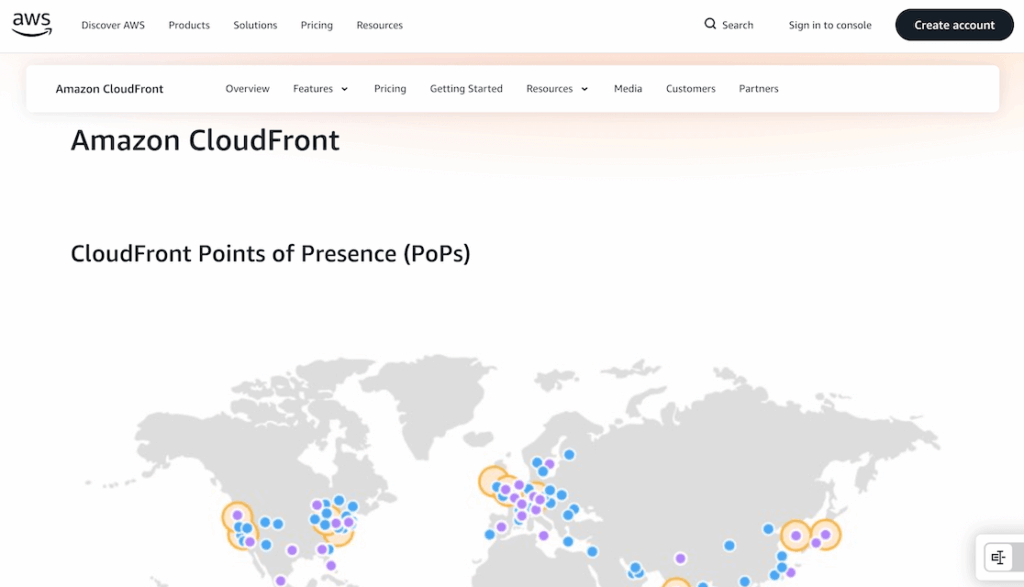The height and width of the screenshot is (587, 1024).
Task: Open the Solutions menu in the top bar
Action: point(255,25)
